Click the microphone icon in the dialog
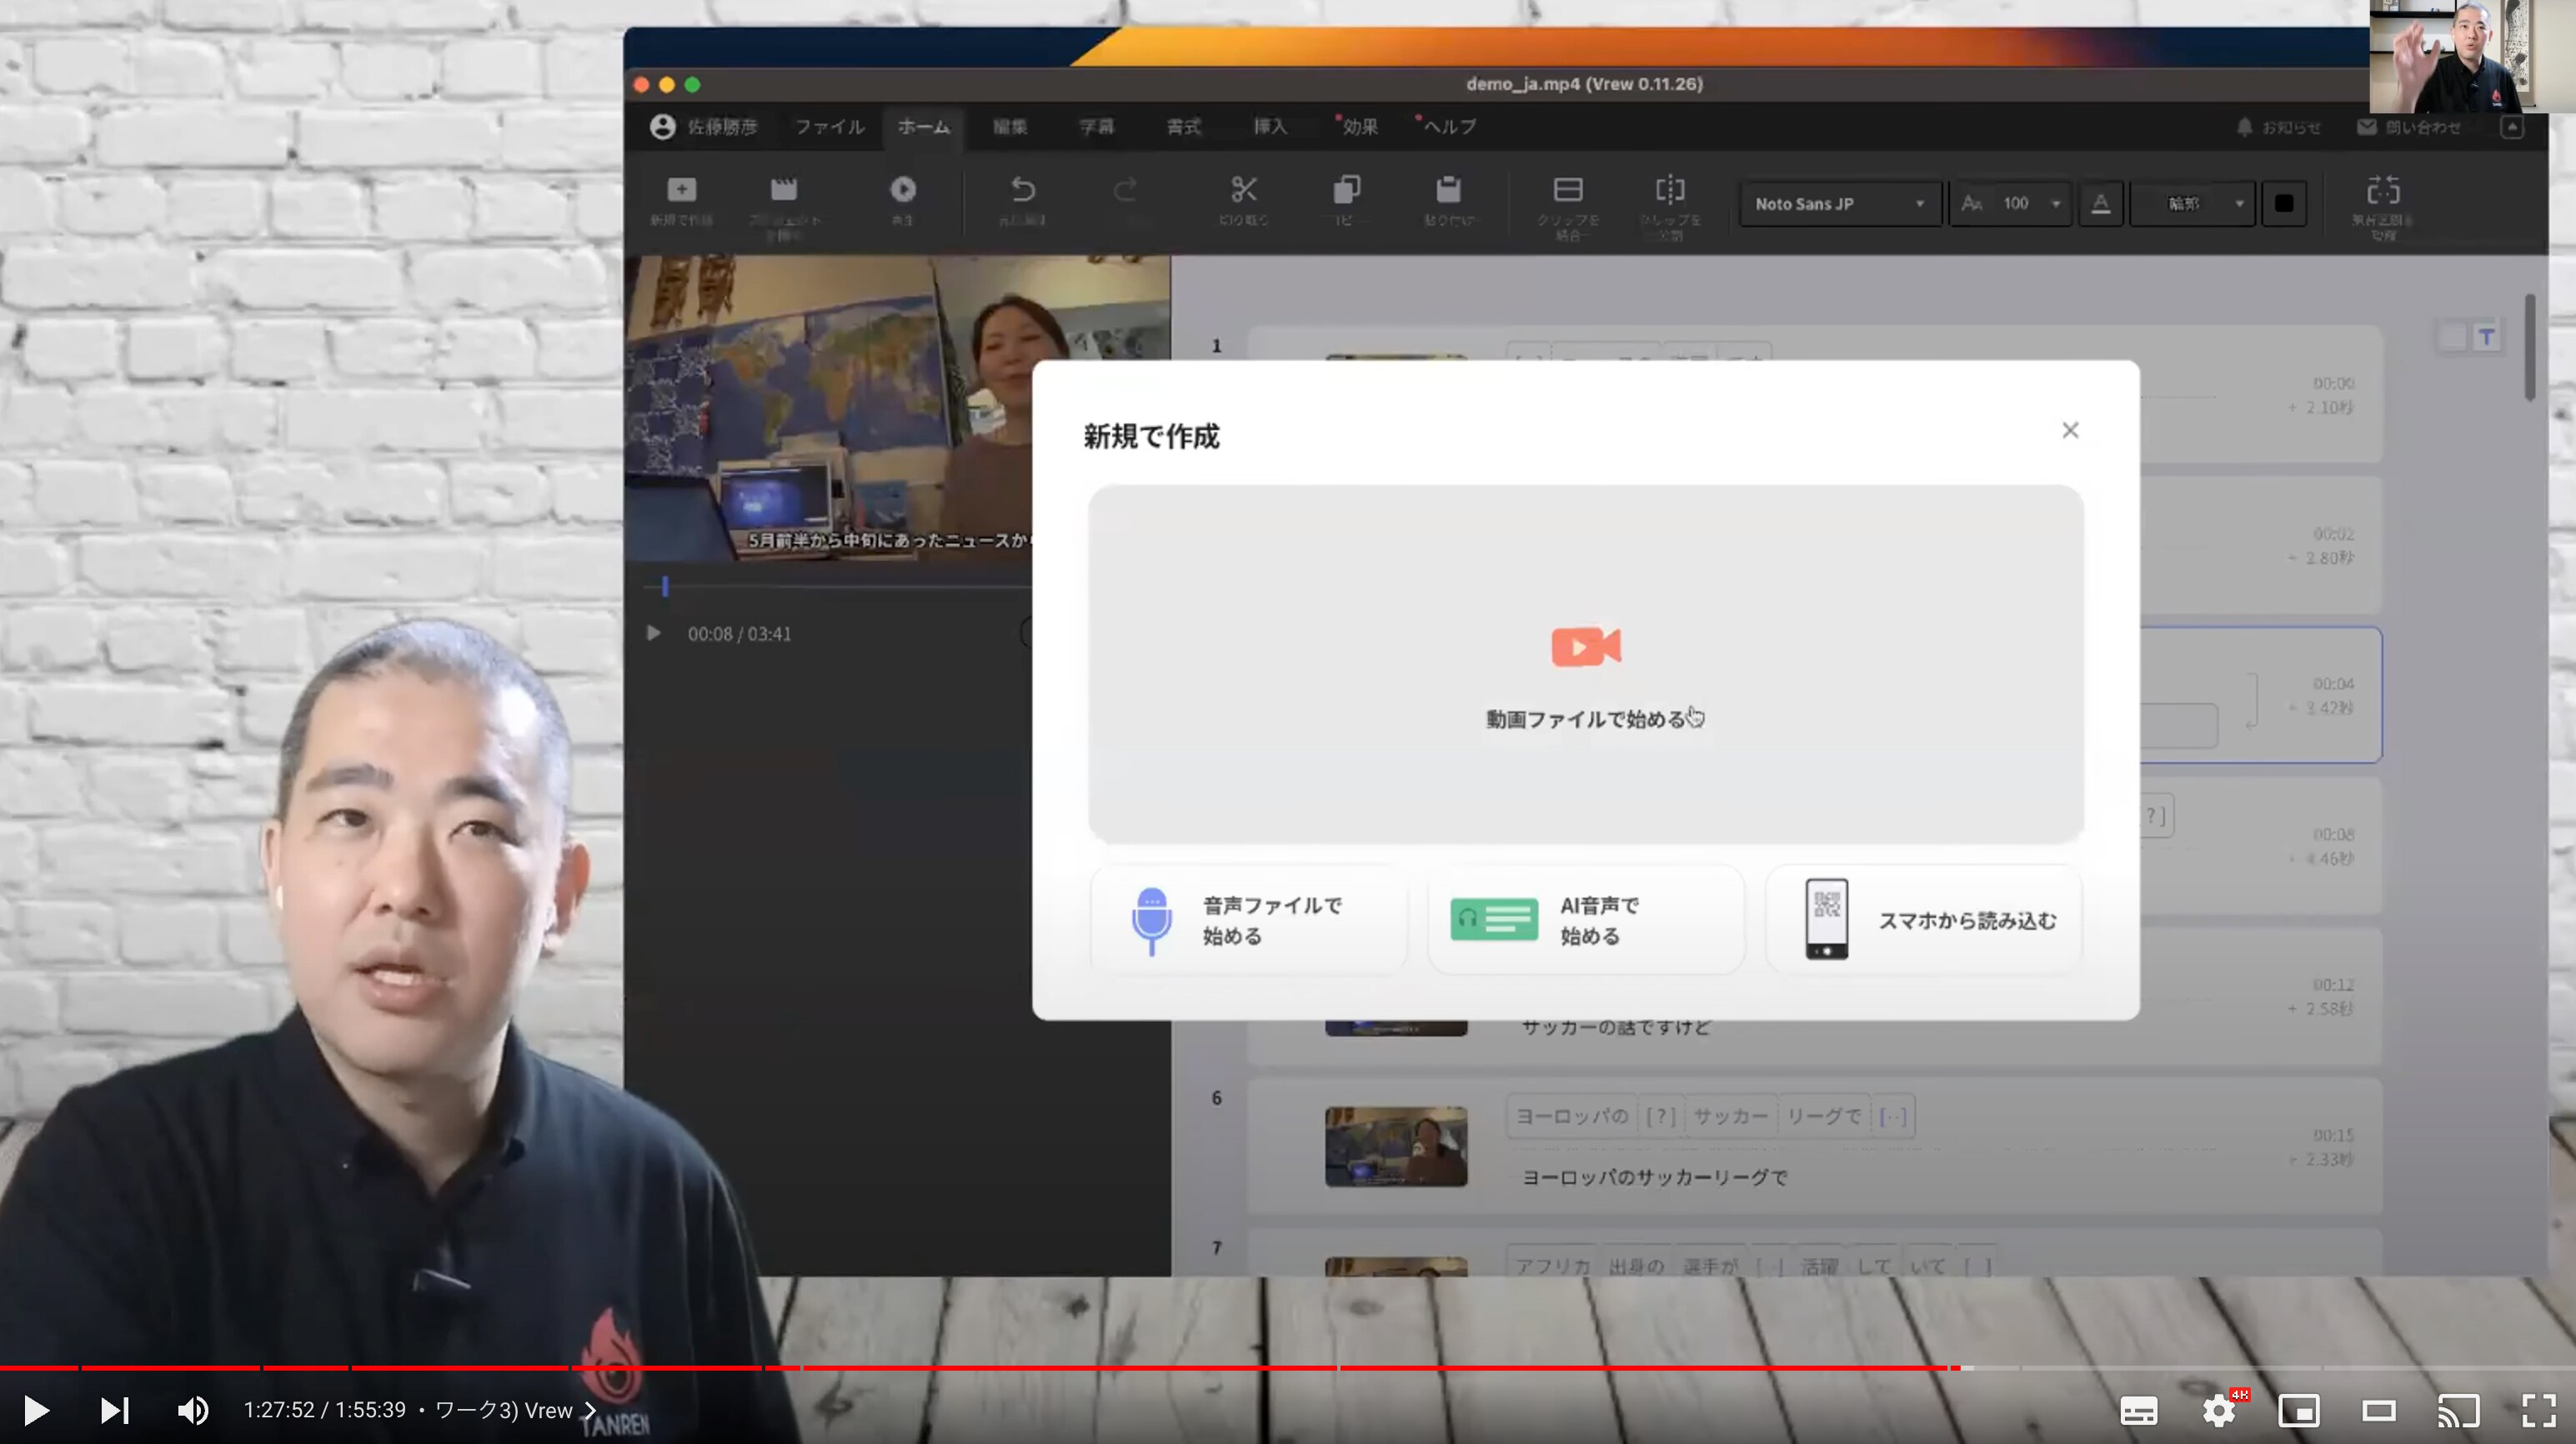Viewport: 2576px width, 1444px height. pos(1151,920)
